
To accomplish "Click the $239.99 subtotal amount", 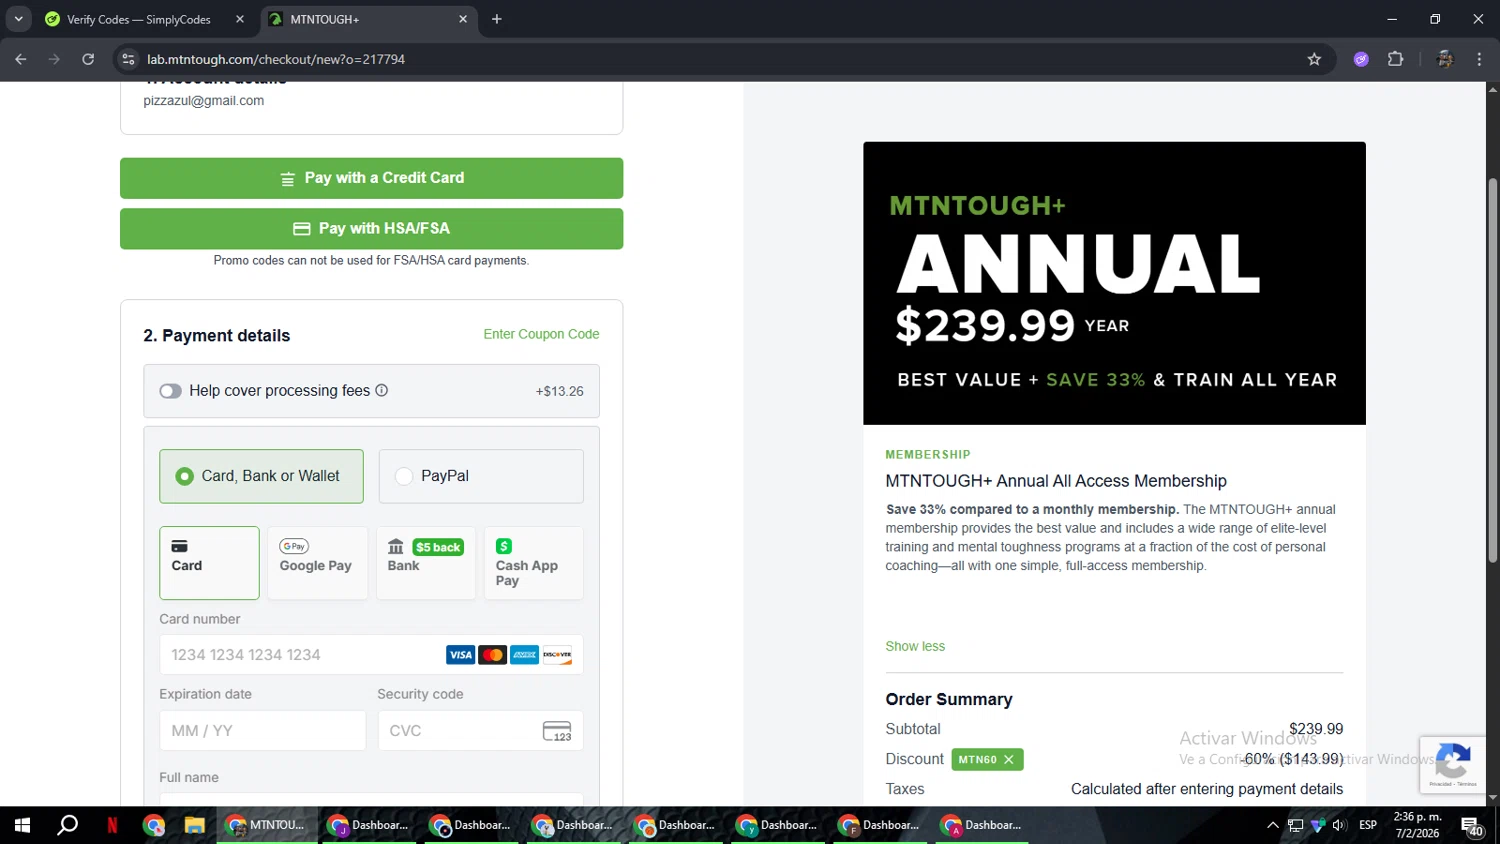I will click(1316, 729).
